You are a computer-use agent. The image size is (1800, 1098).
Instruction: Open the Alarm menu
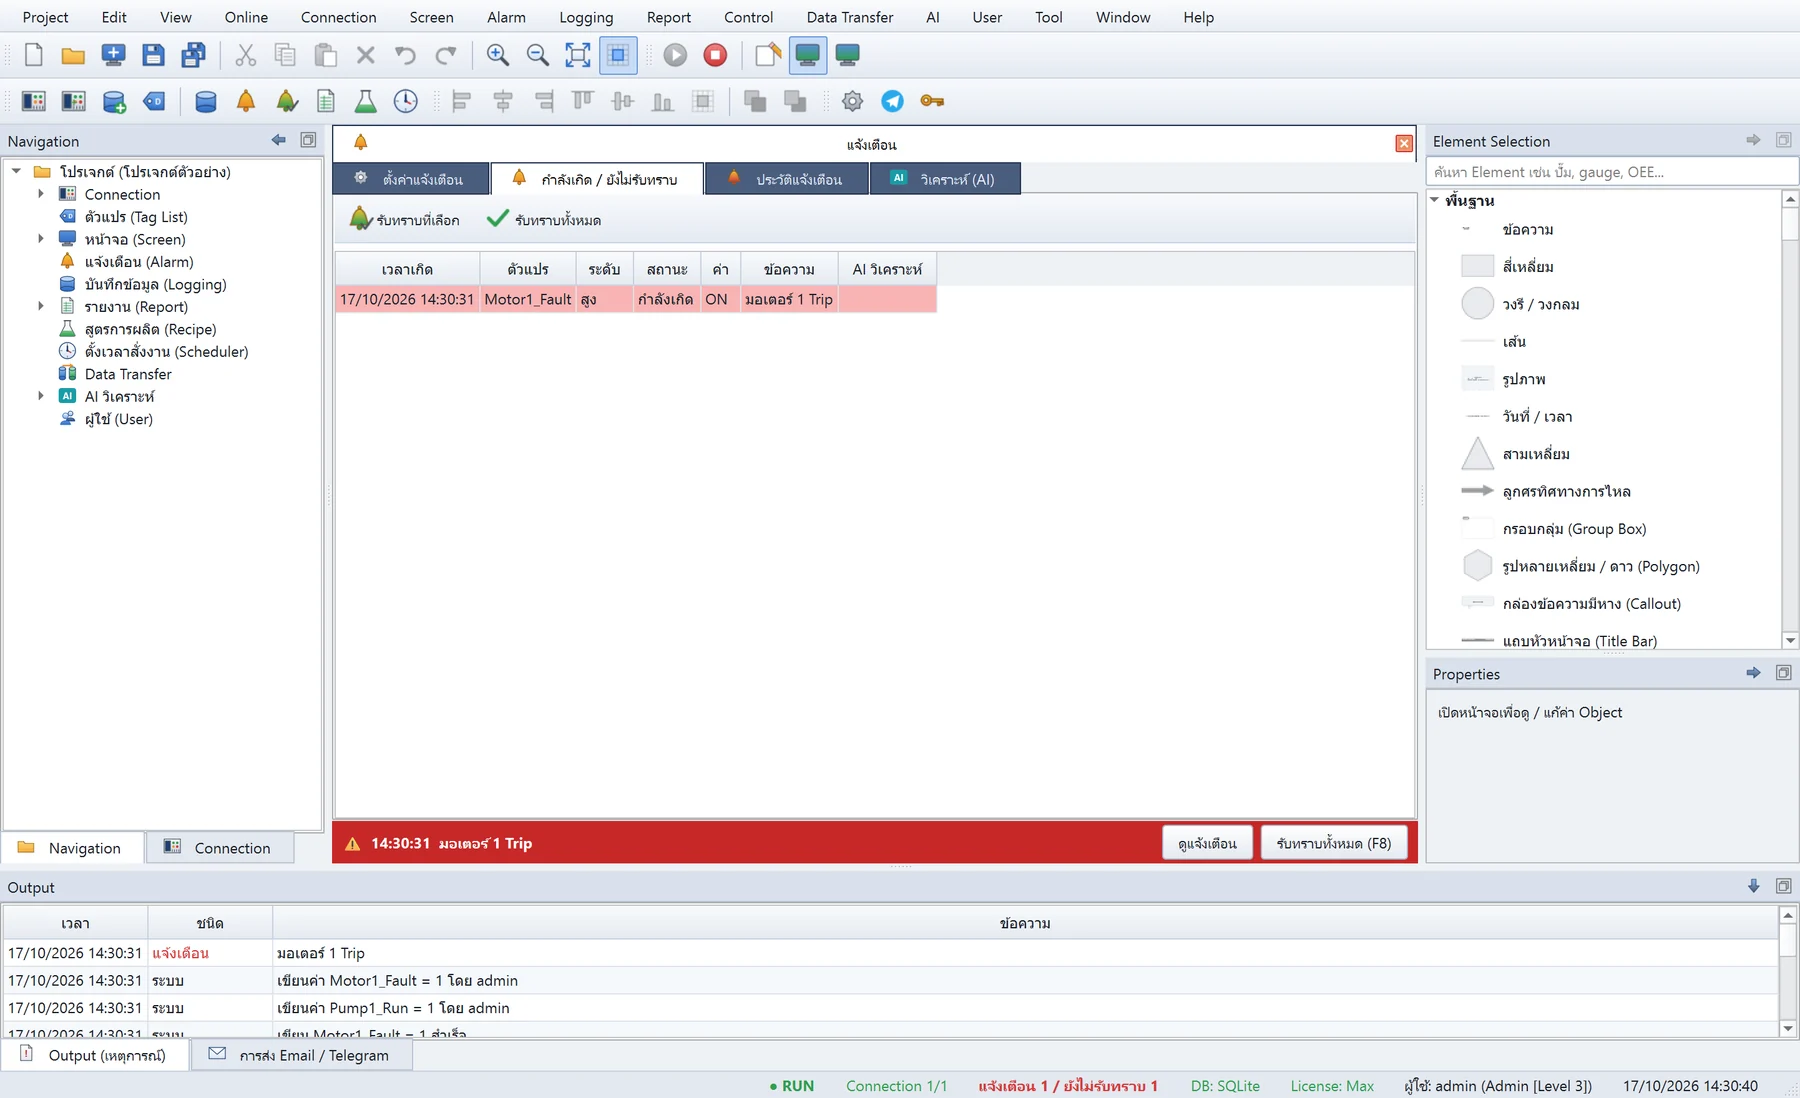(506, 17)
